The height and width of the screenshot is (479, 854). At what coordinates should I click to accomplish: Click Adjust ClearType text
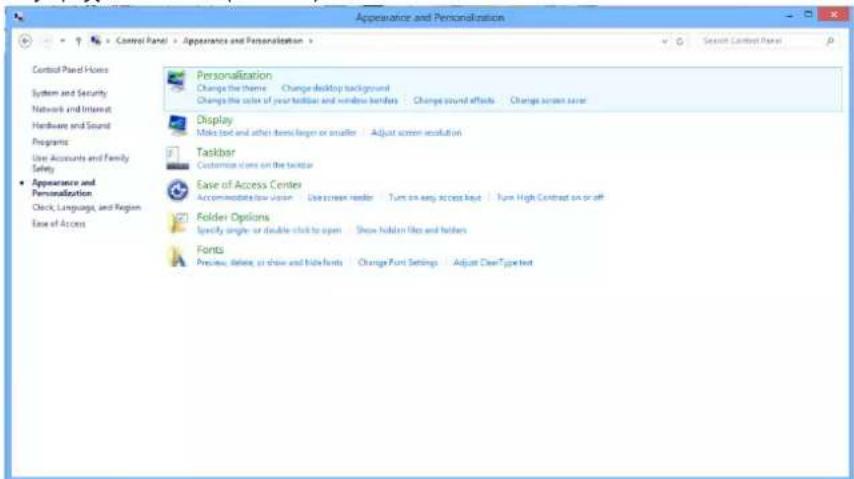(x=493, y=263)
